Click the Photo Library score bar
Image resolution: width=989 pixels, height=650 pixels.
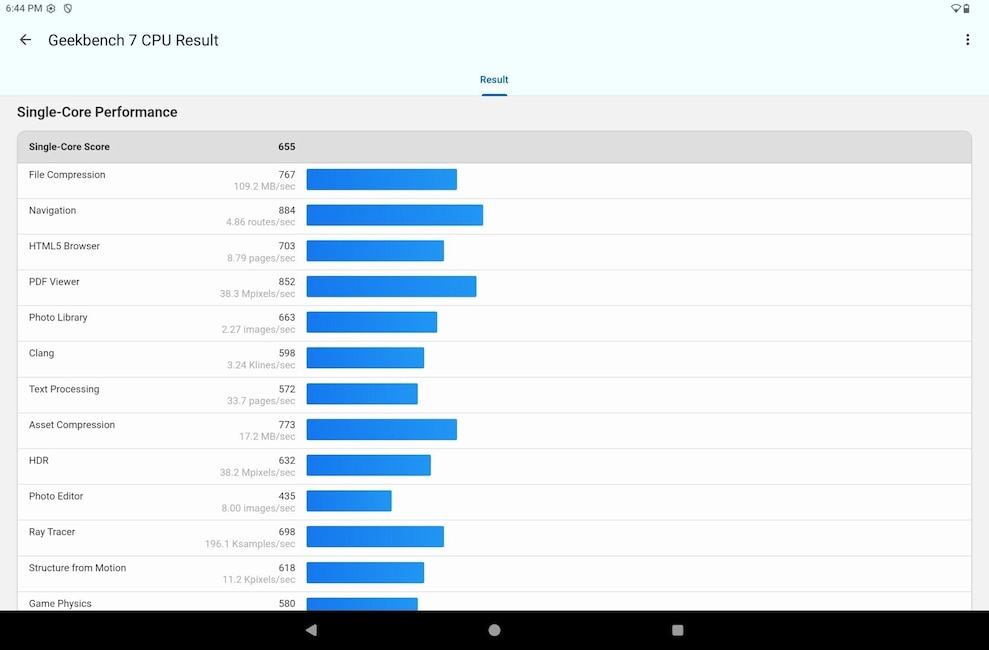(372, 322)
